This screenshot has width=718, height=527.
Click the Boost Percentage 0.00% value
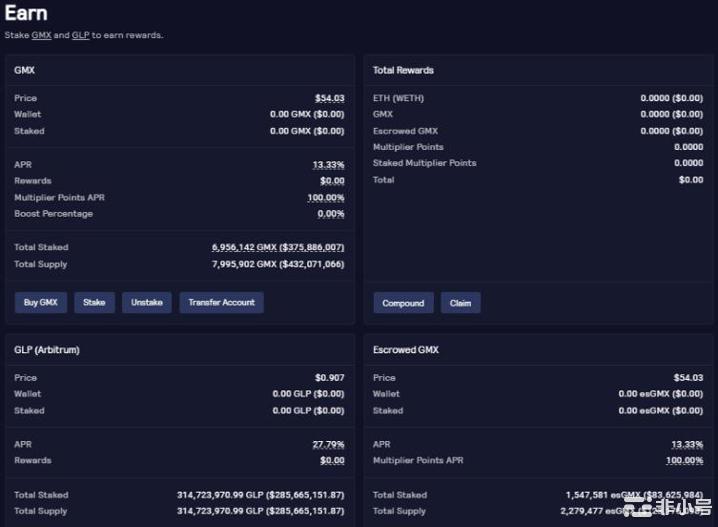(x=330, y=214)
